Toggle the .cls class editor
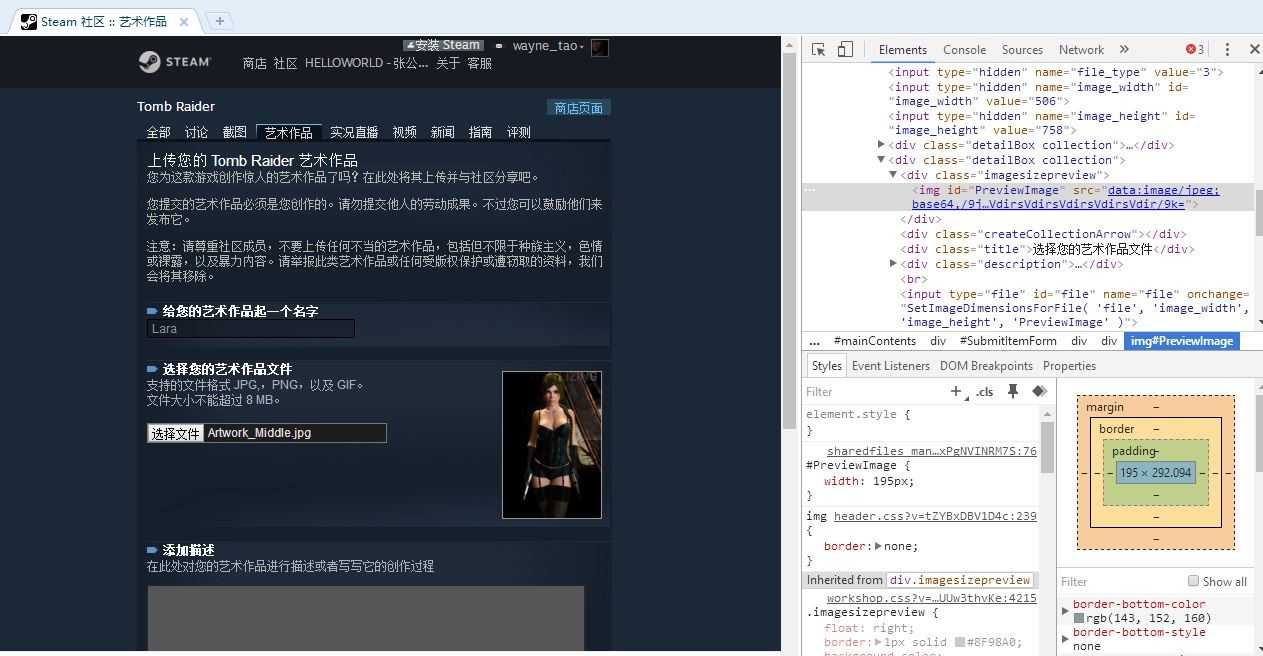This screenshot has width=1263, height=656. tap(985, 391)
